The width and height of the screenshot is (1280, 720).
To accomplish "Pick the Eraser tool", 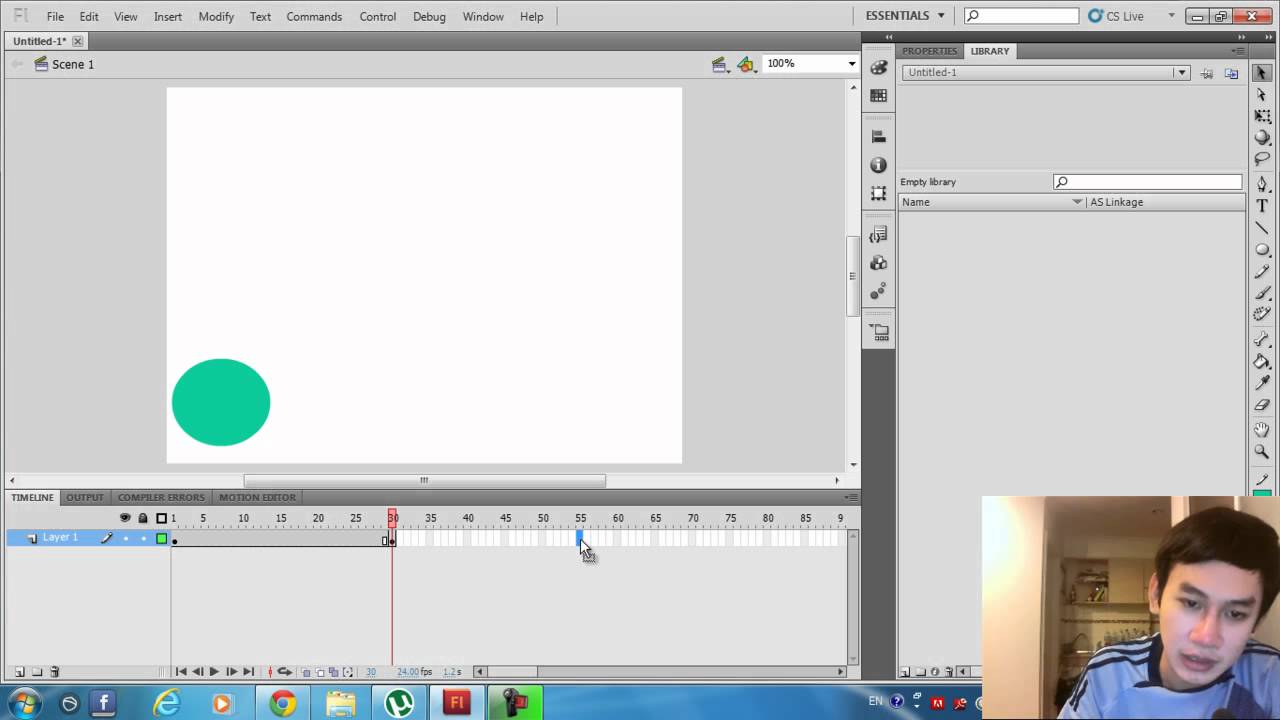I will (1262, 406).
